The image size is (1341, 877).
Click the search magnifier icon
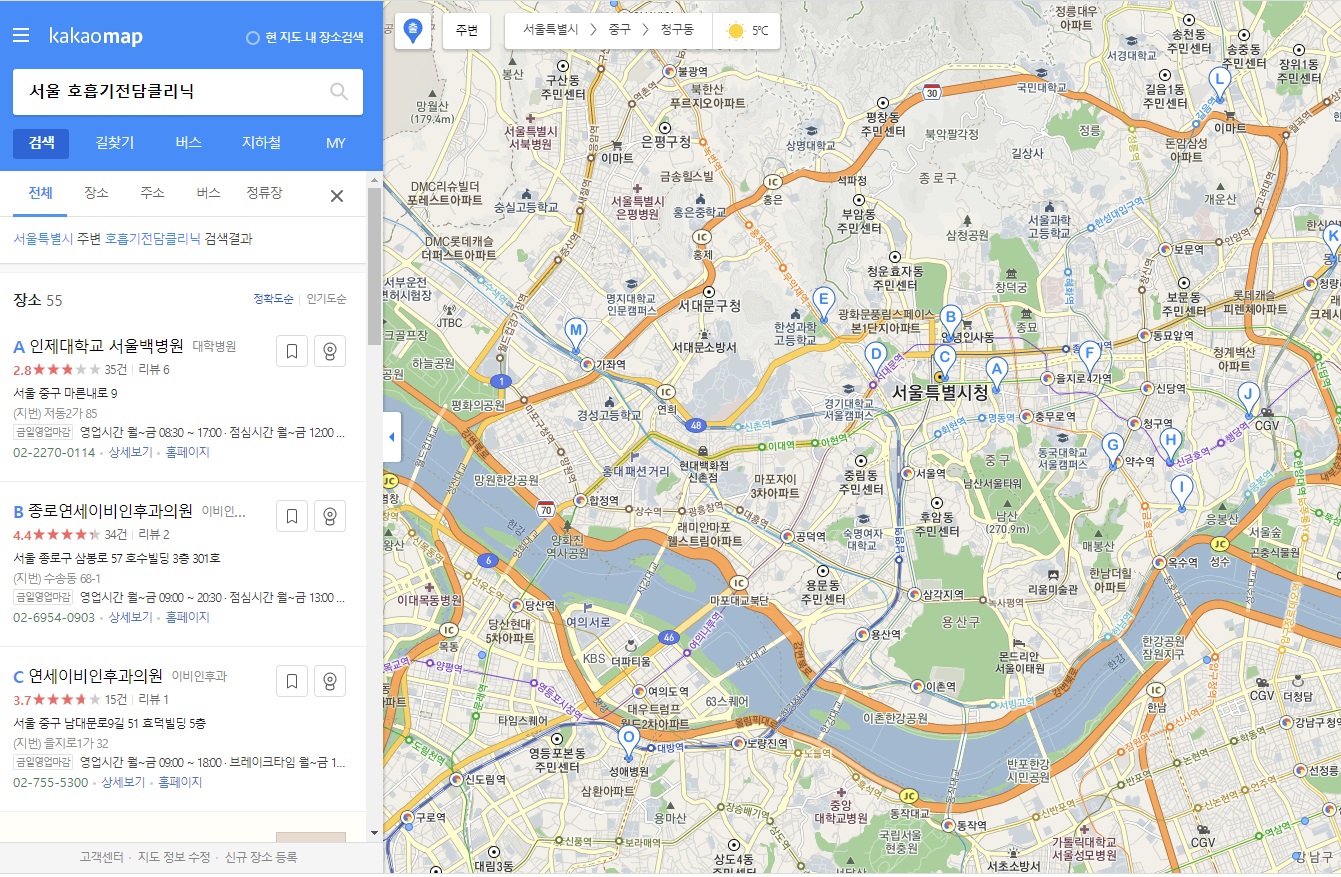click(x=339, y=92)
